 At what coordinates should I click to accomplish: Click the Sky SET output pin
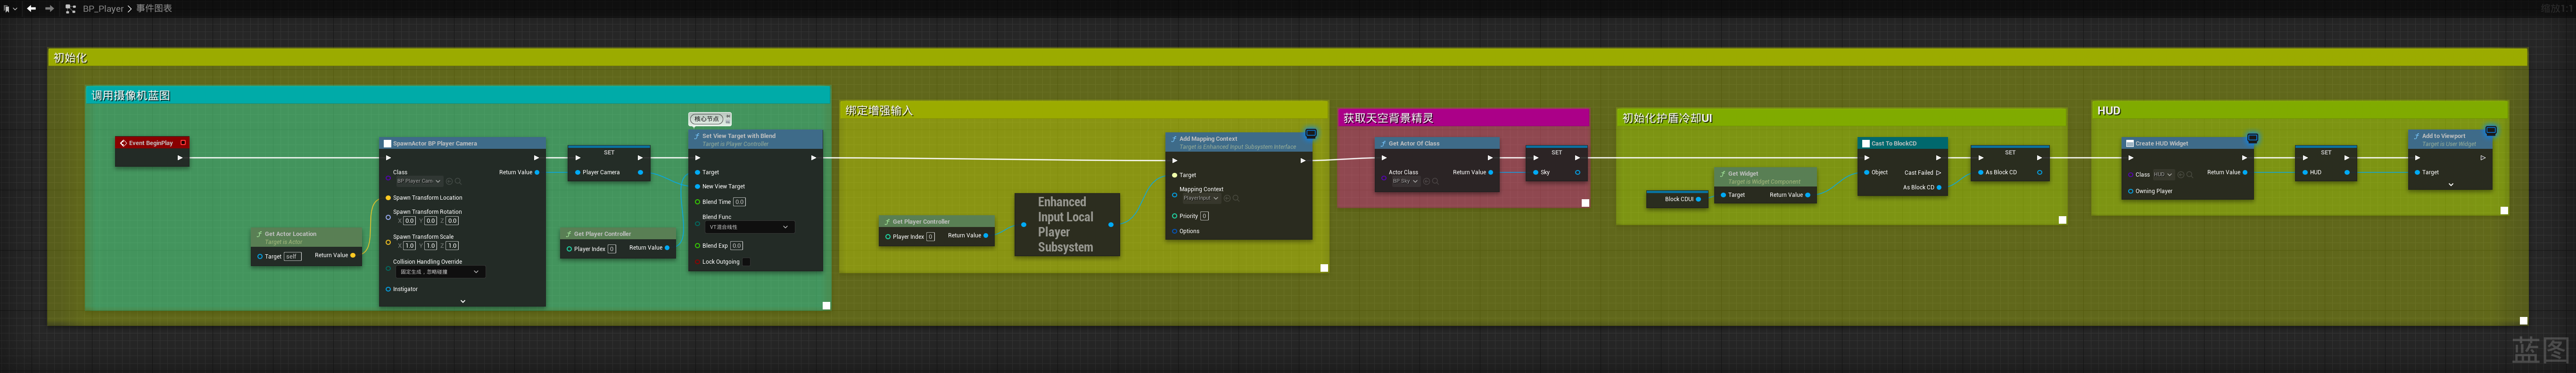pos(1578,172)
